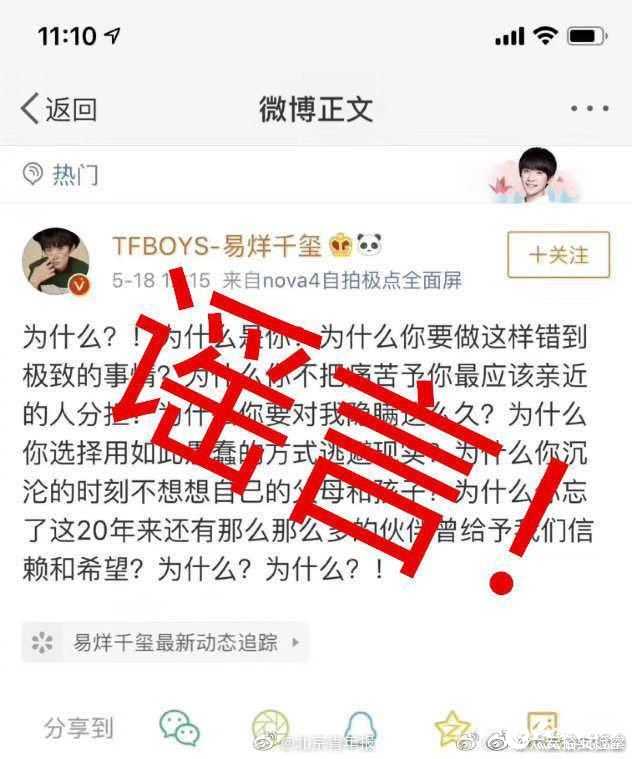Click the 热门 hot topic icon
Image resolution: width=632 pixels, height=759 pixels.
click(x=33, y=174)
